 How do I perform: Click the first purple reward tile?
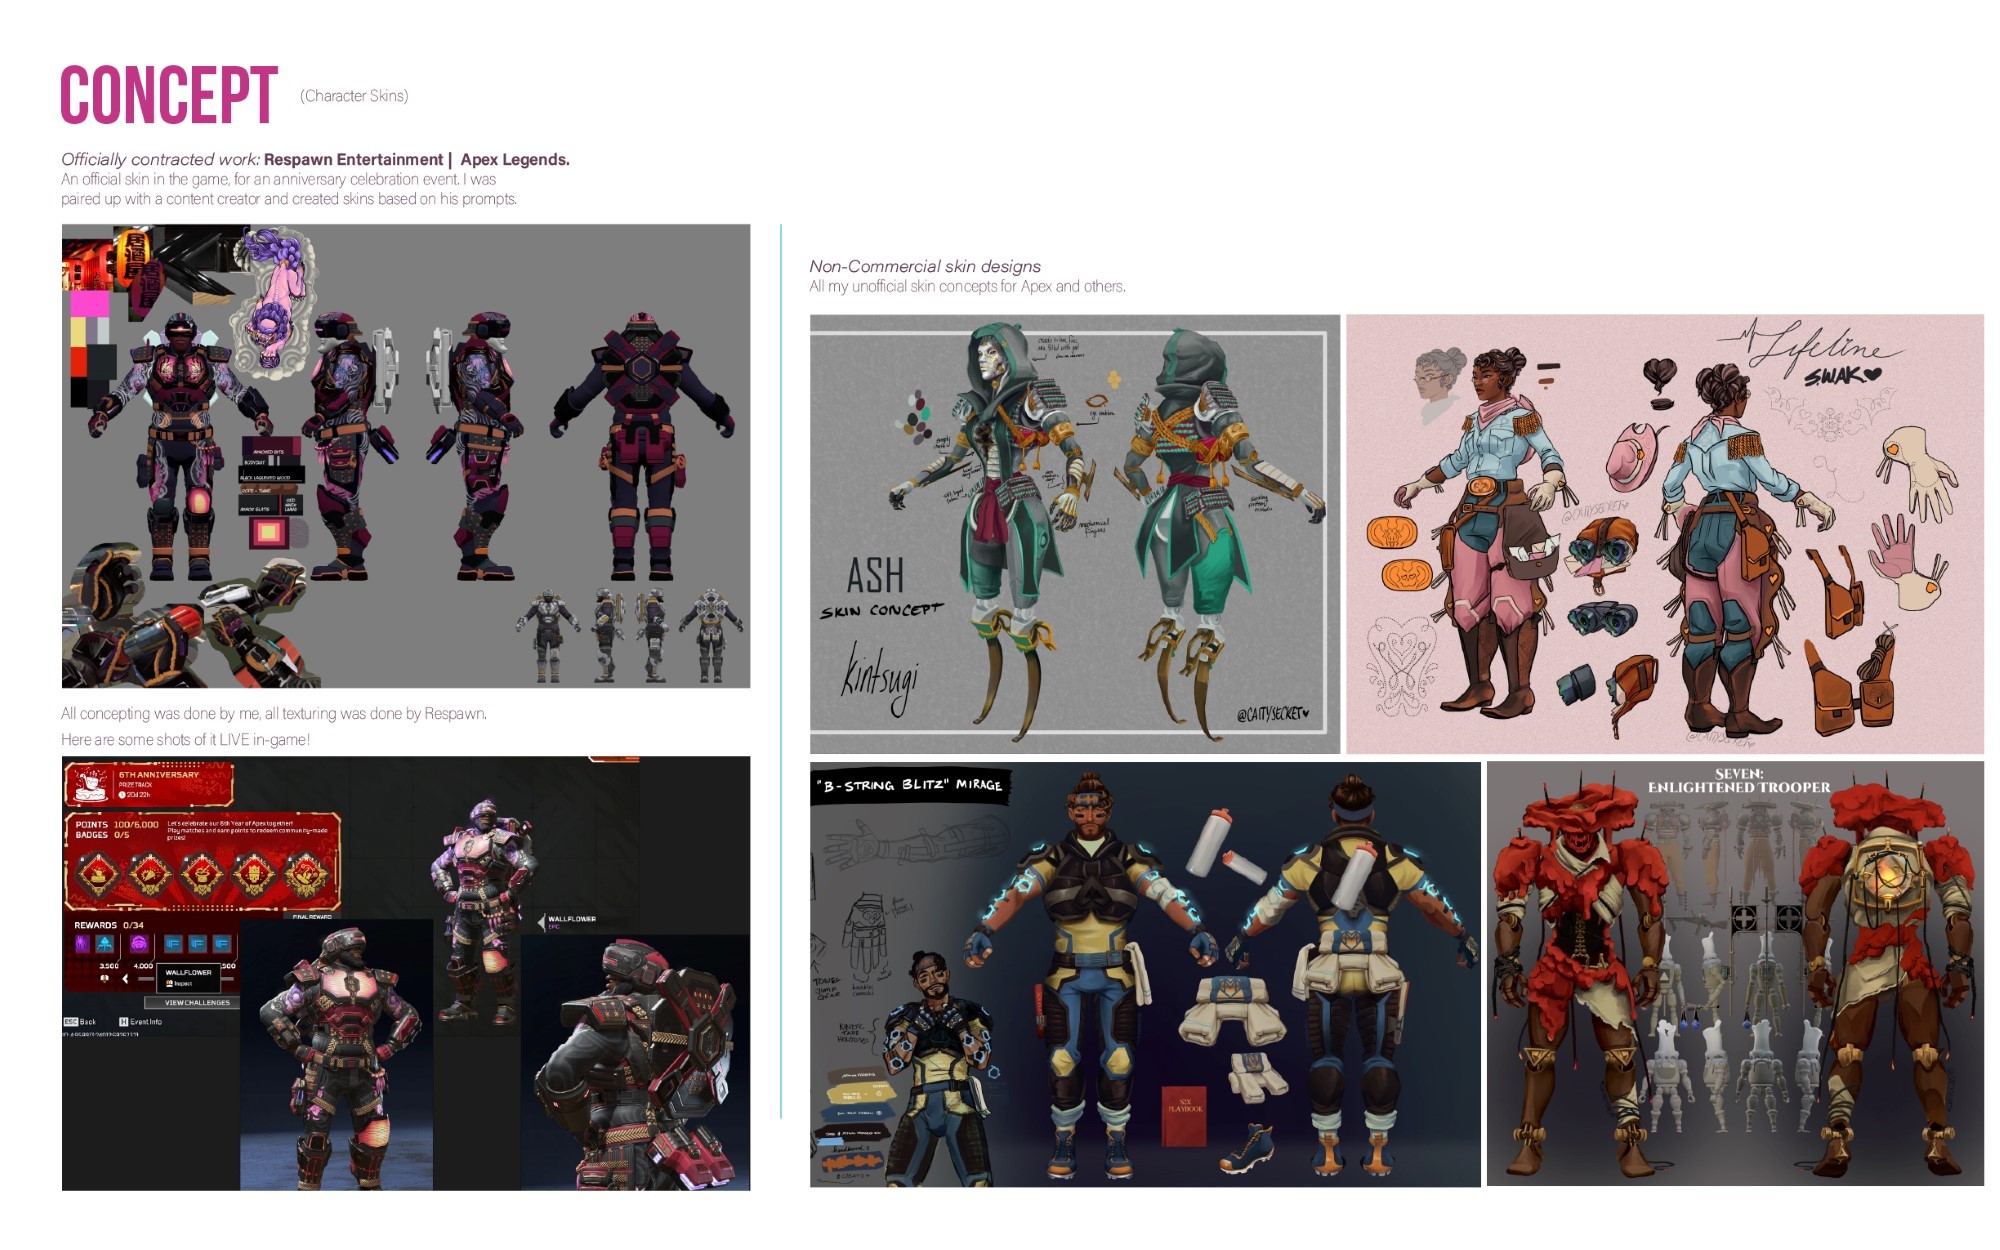click(82, 944)
